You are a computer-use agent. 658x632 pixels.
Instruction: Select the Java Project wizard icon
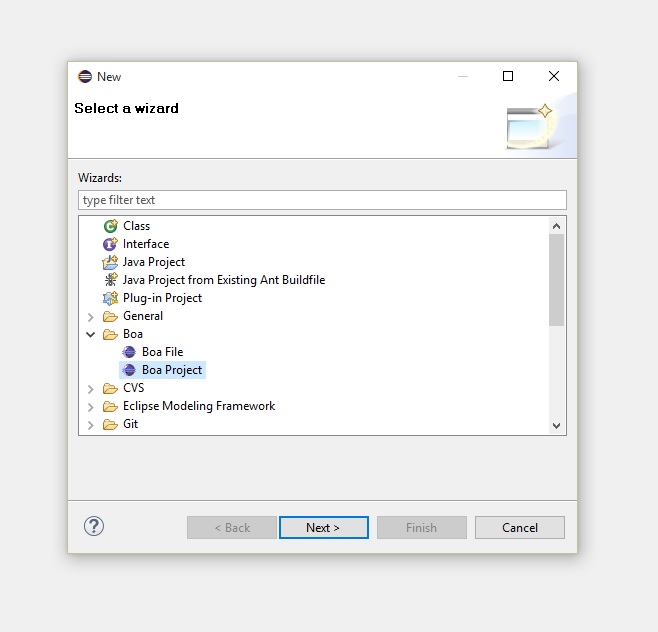tap(110, 262)
